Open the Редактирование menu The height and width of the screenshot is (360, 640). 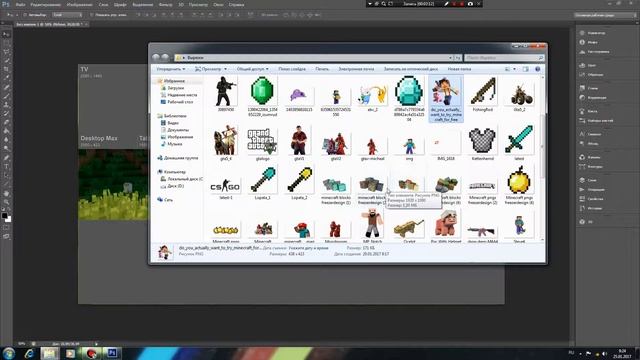46,4
